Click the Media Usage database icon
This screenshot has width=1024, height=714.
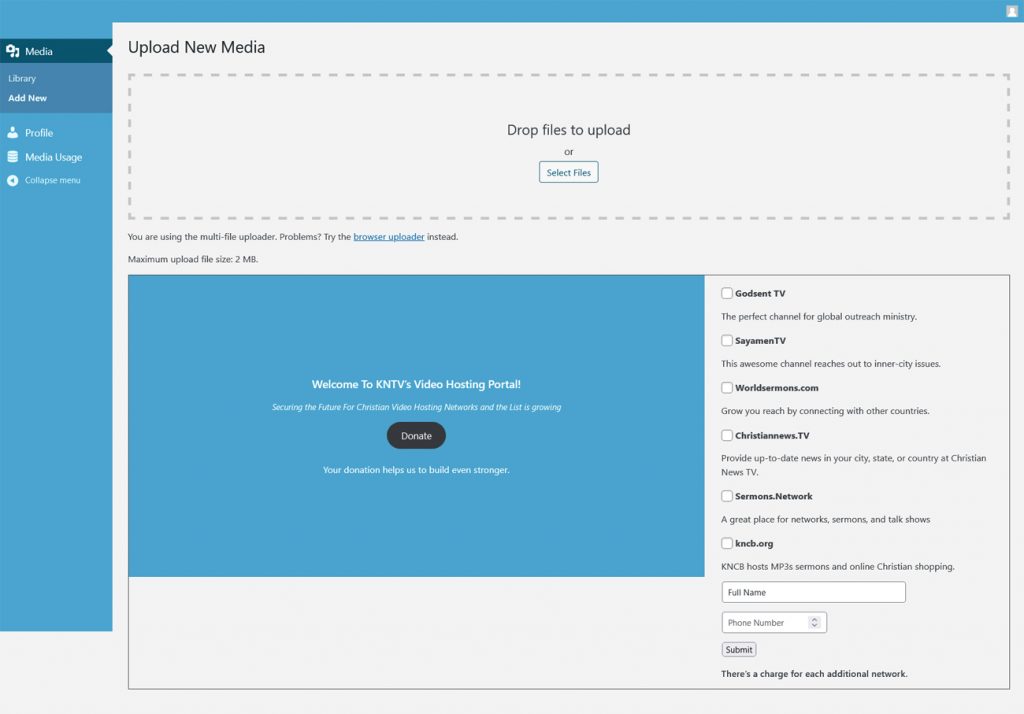13,157
